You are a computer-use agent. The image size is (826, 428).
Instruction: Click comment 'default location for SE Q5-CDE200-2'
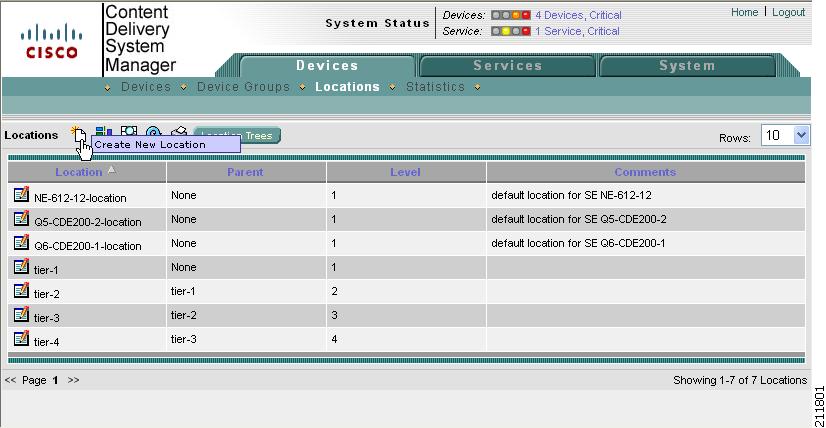click(578, 219)
